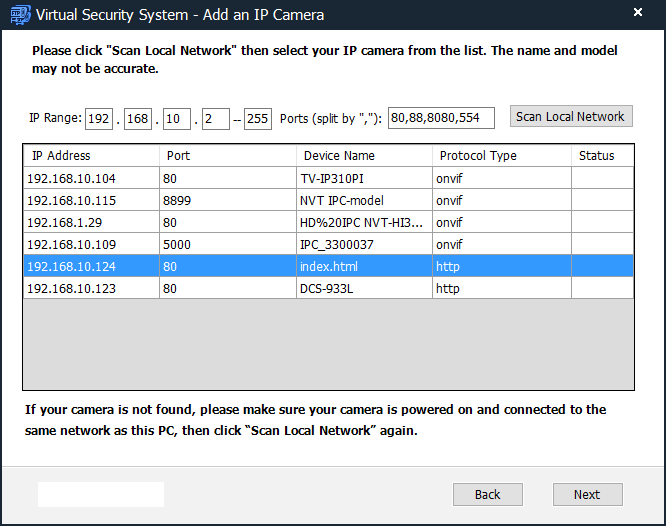Click the Scan Local Network button
The image size is (666, 526).
pyautogui.click(x=570, y=117)
